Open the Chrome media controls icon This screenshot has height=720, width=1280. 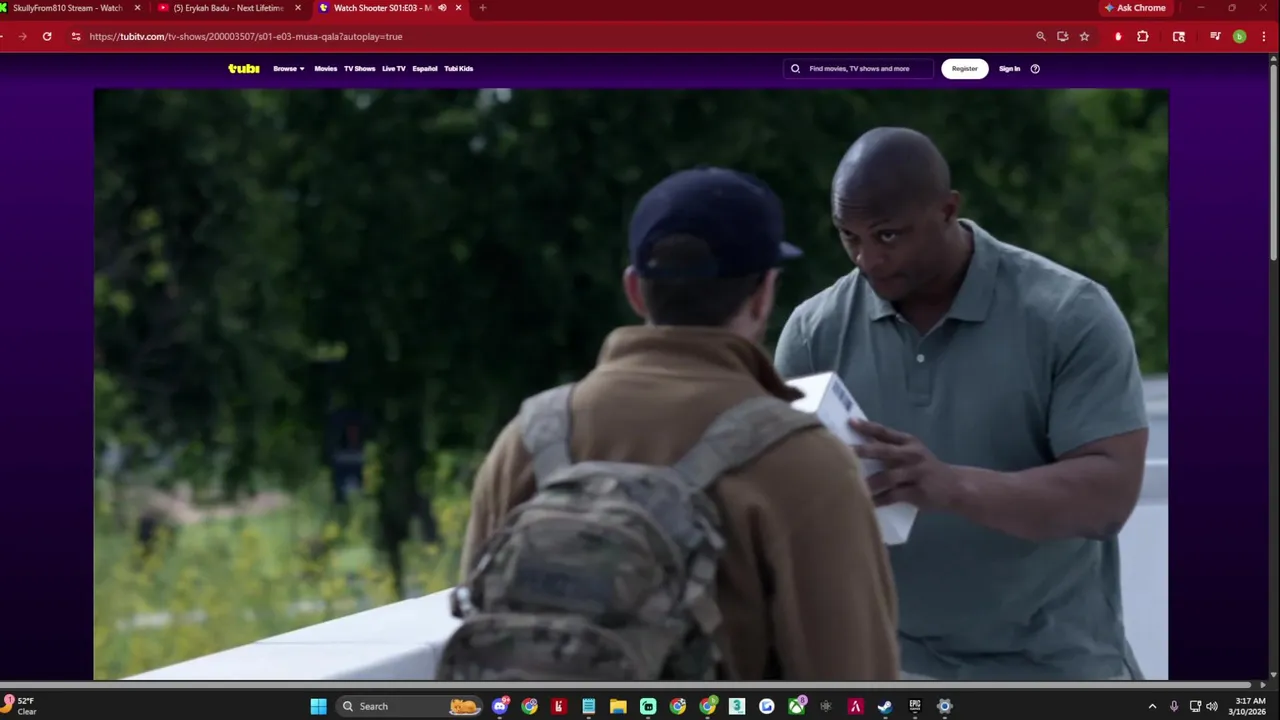(x=1215, y=36)
